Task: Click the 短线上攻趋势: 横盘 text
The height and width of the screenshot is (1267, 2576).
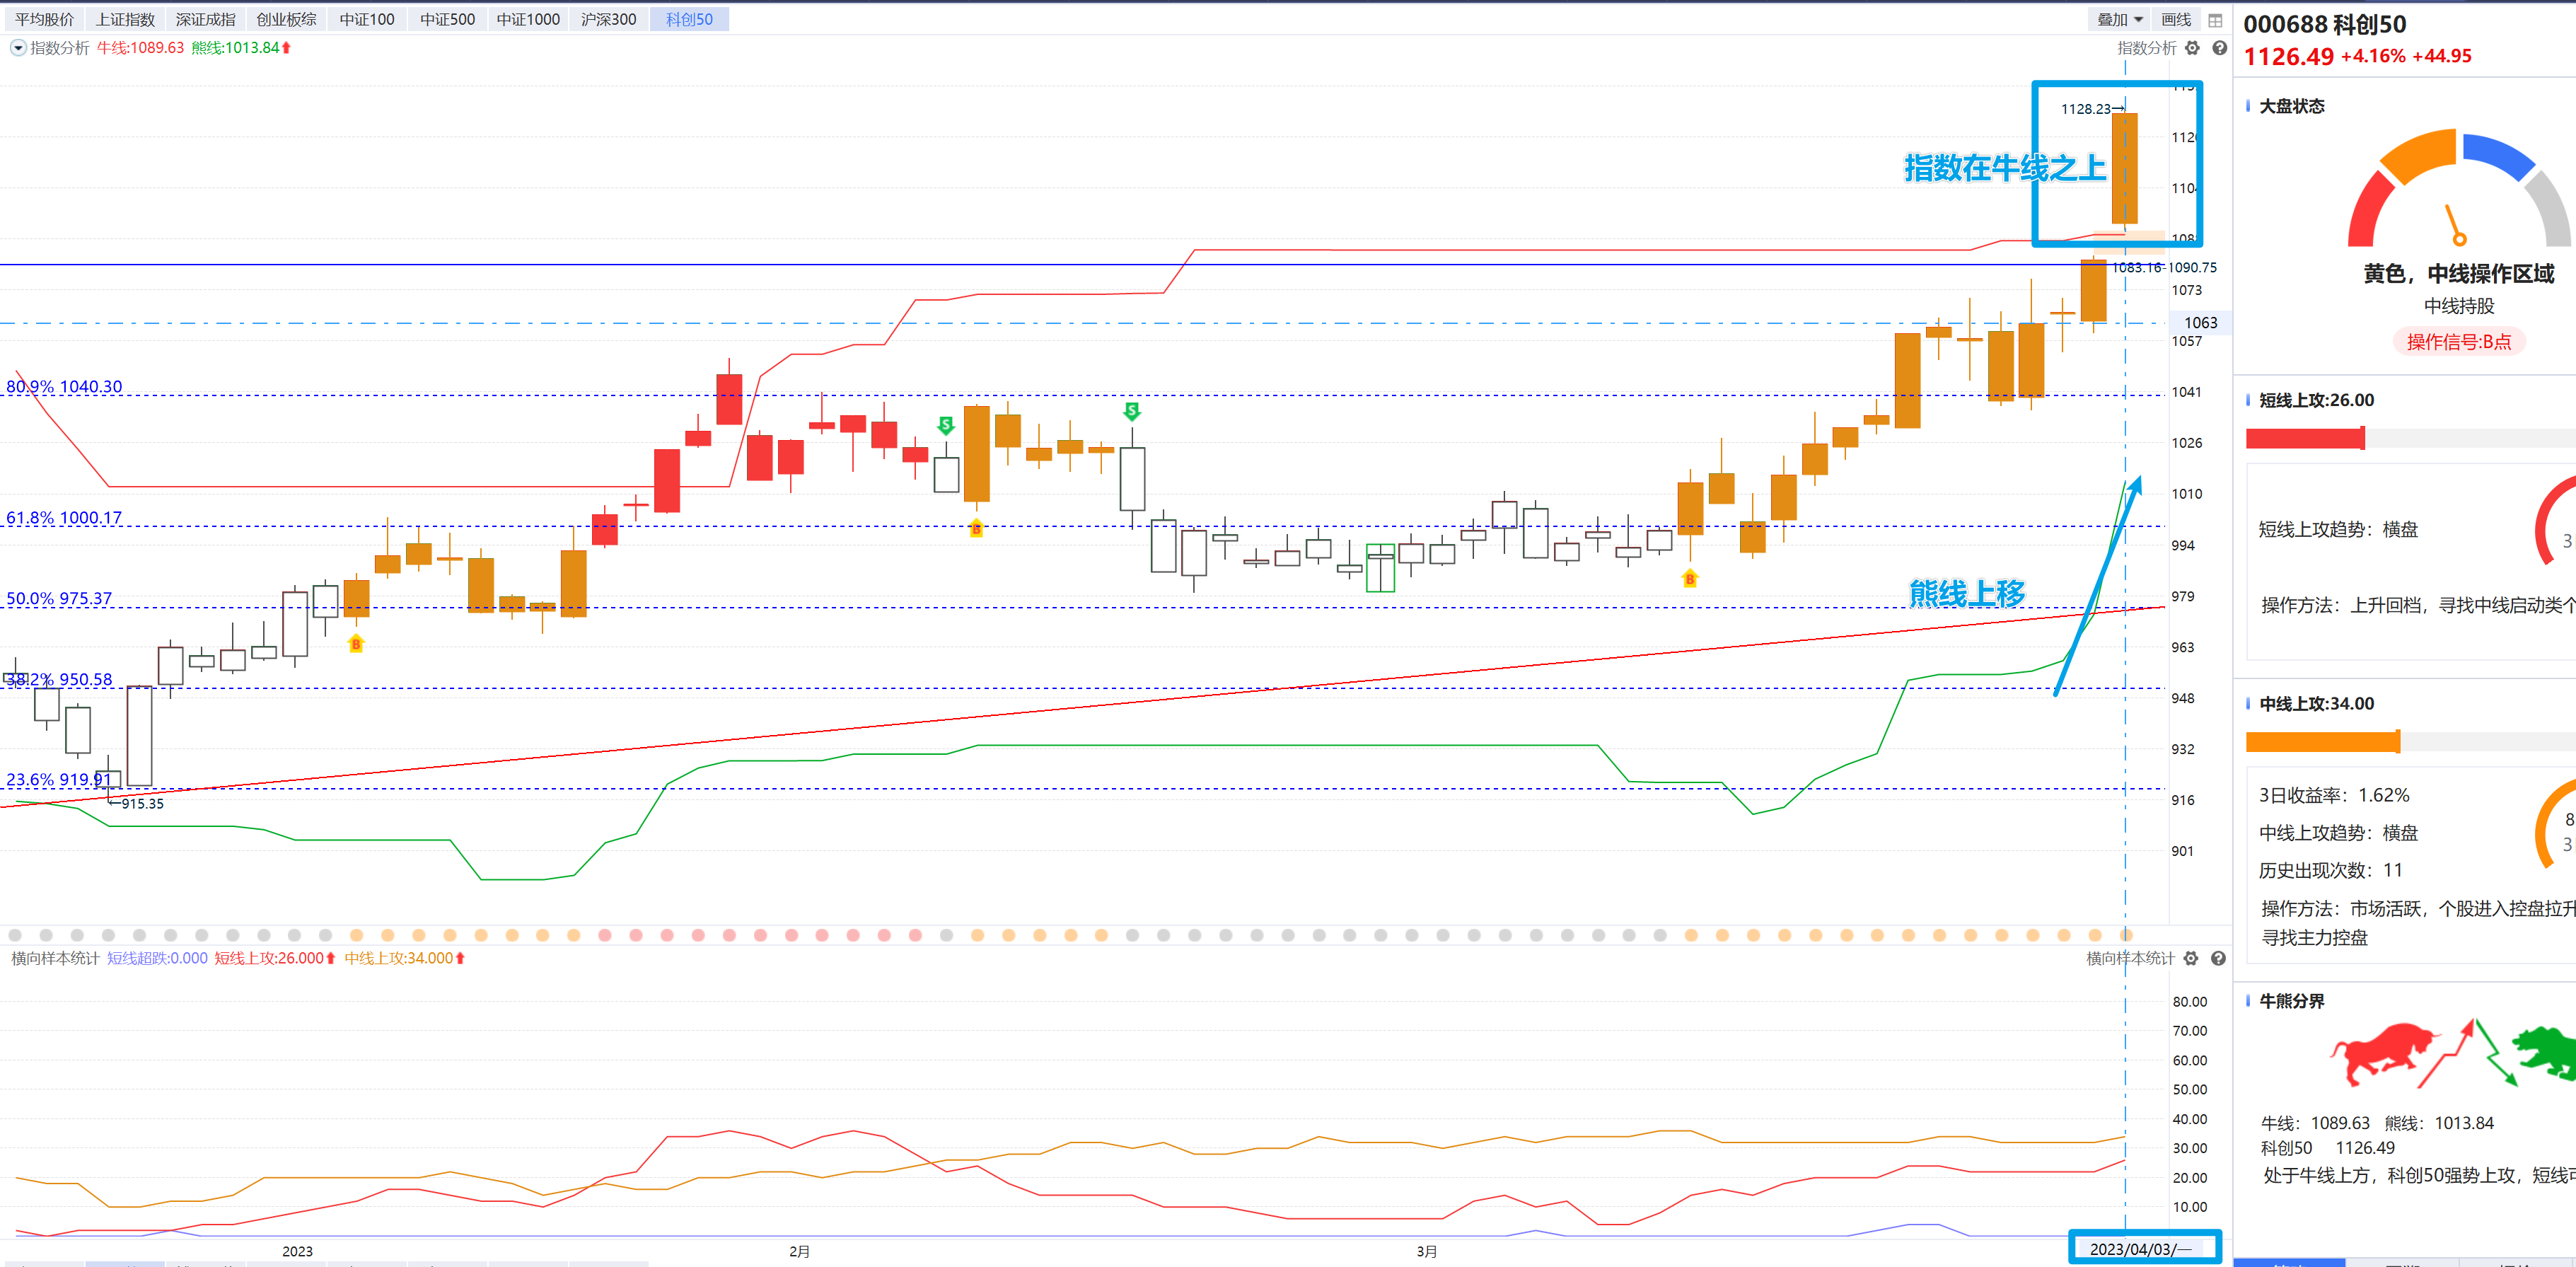Action: point(2338,529)
